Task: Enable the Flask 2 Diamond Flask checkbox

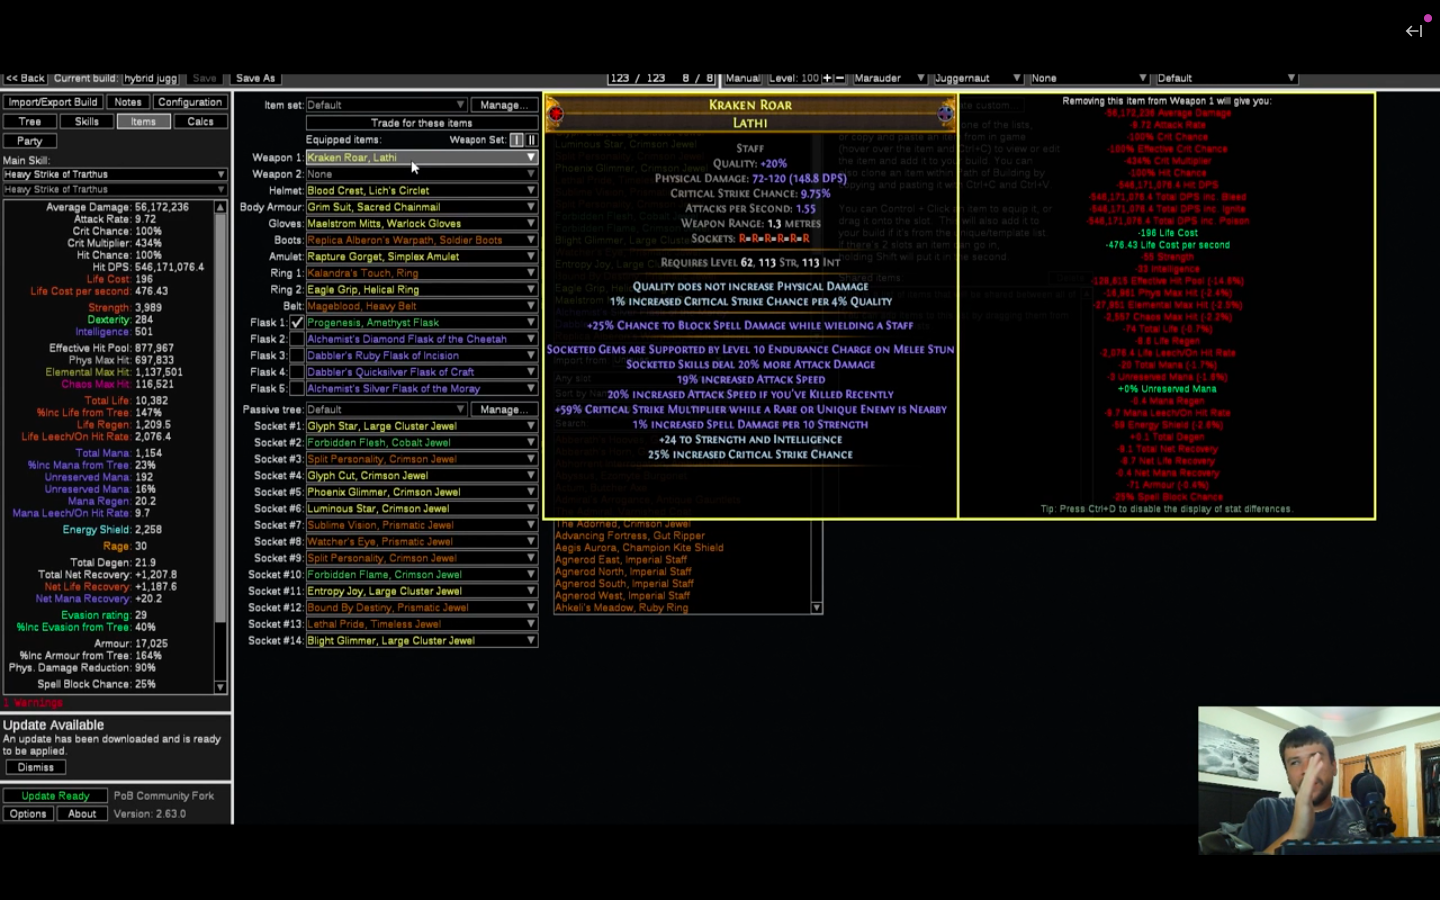Action: coord(297,339)
